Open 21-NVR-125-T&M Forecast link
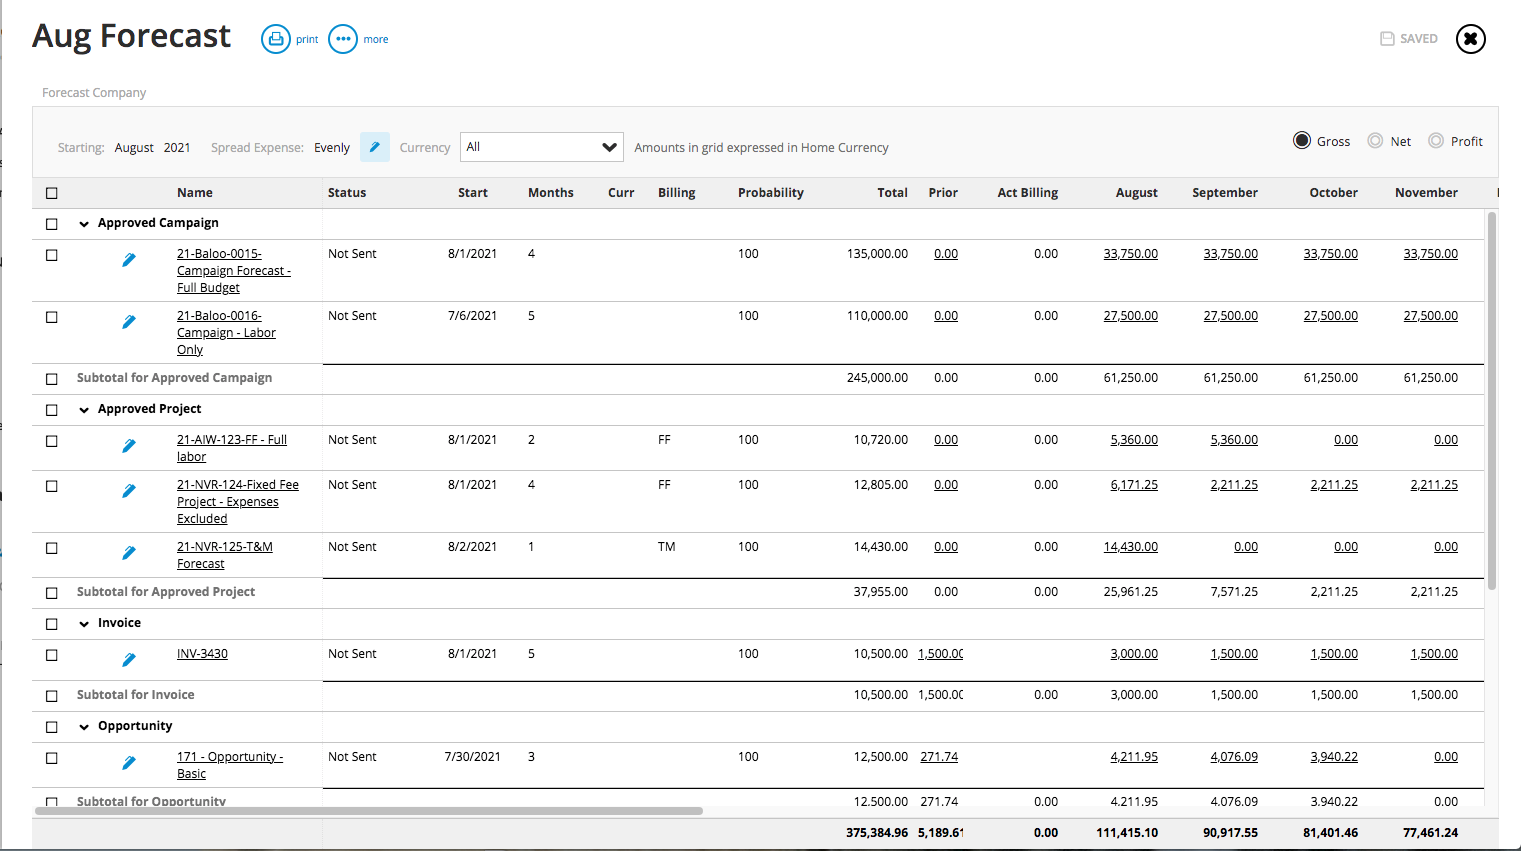This screenshot has height=851, width=1521. pos(225,555)
